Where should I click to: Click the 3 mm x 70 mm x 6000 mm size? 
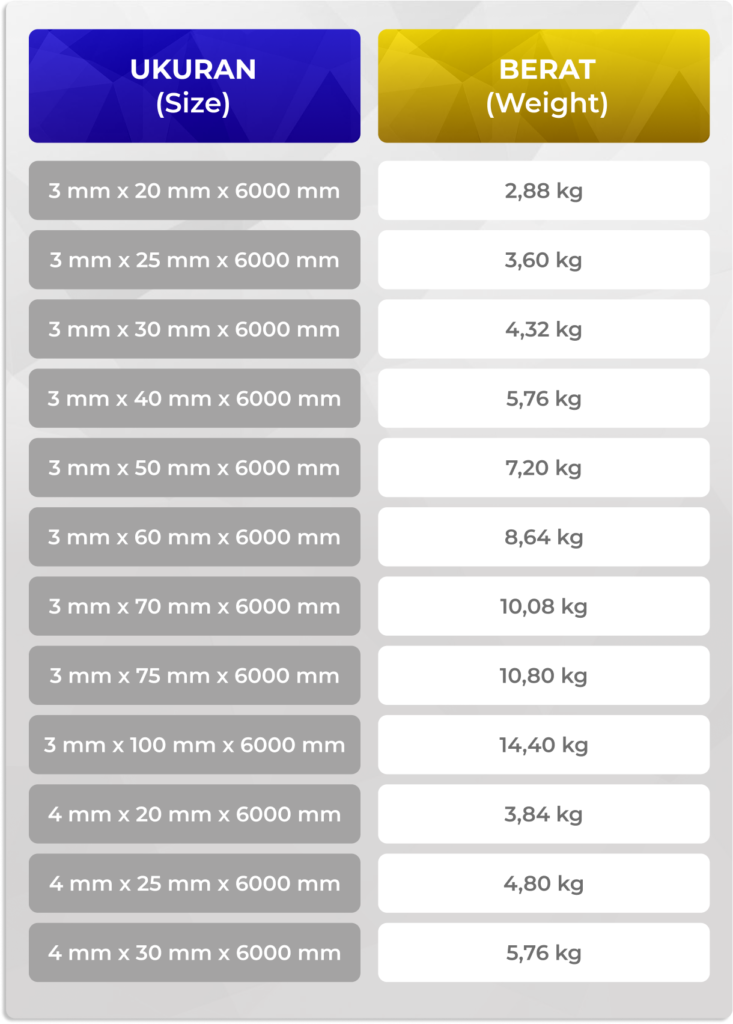tap(194, 606)
